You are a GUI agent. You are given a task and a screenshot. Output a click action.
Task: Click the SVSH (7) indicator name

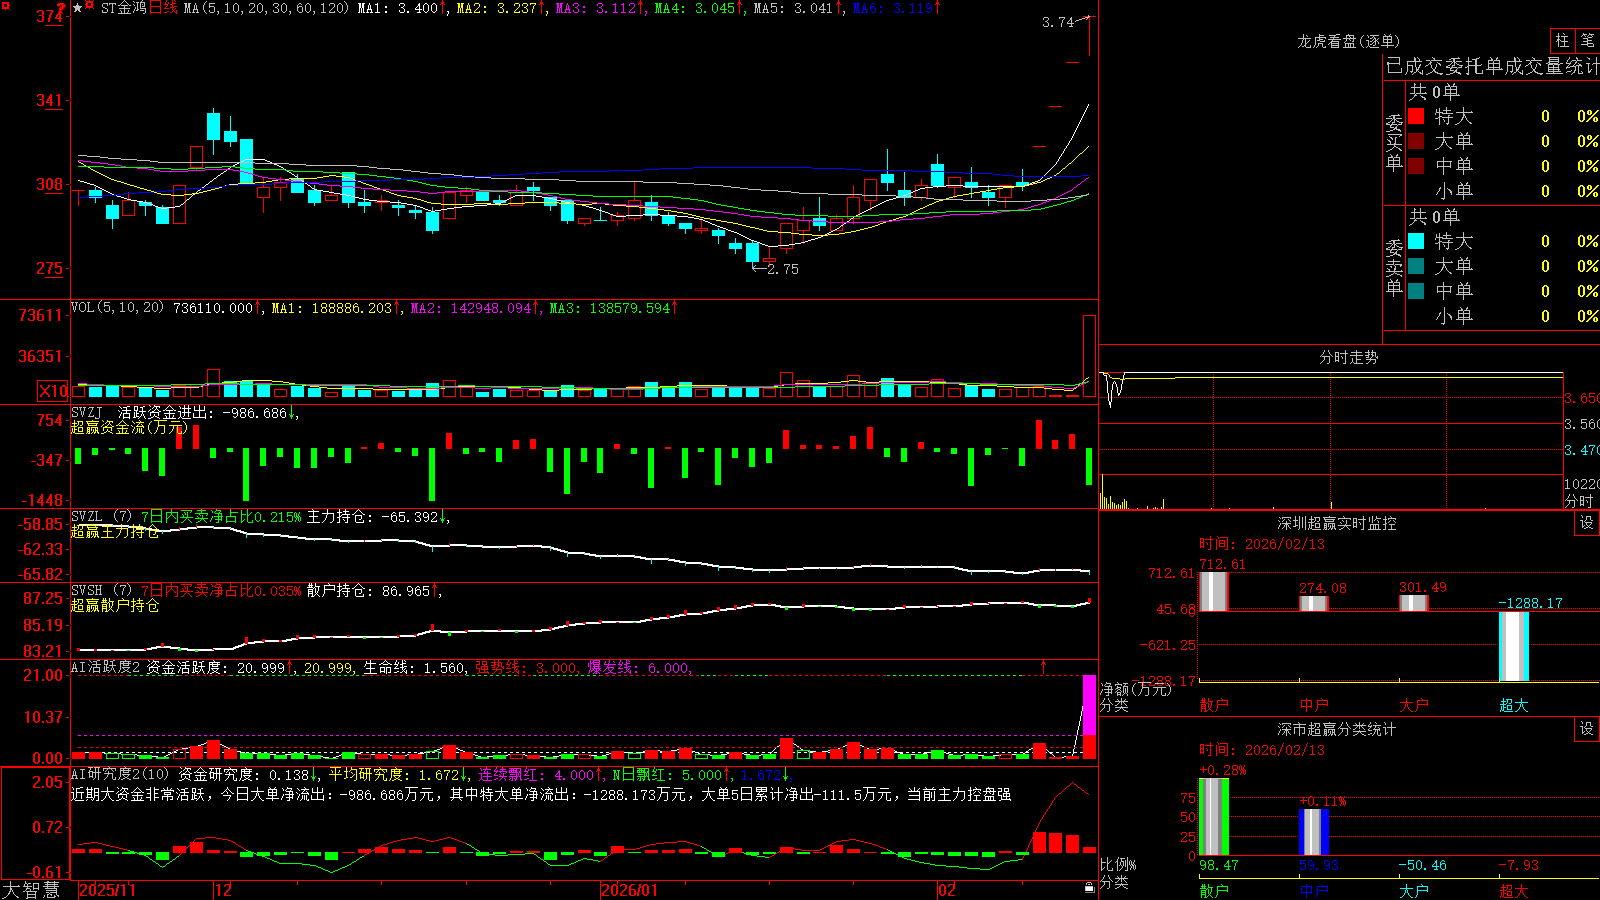[x=102, y=591]
